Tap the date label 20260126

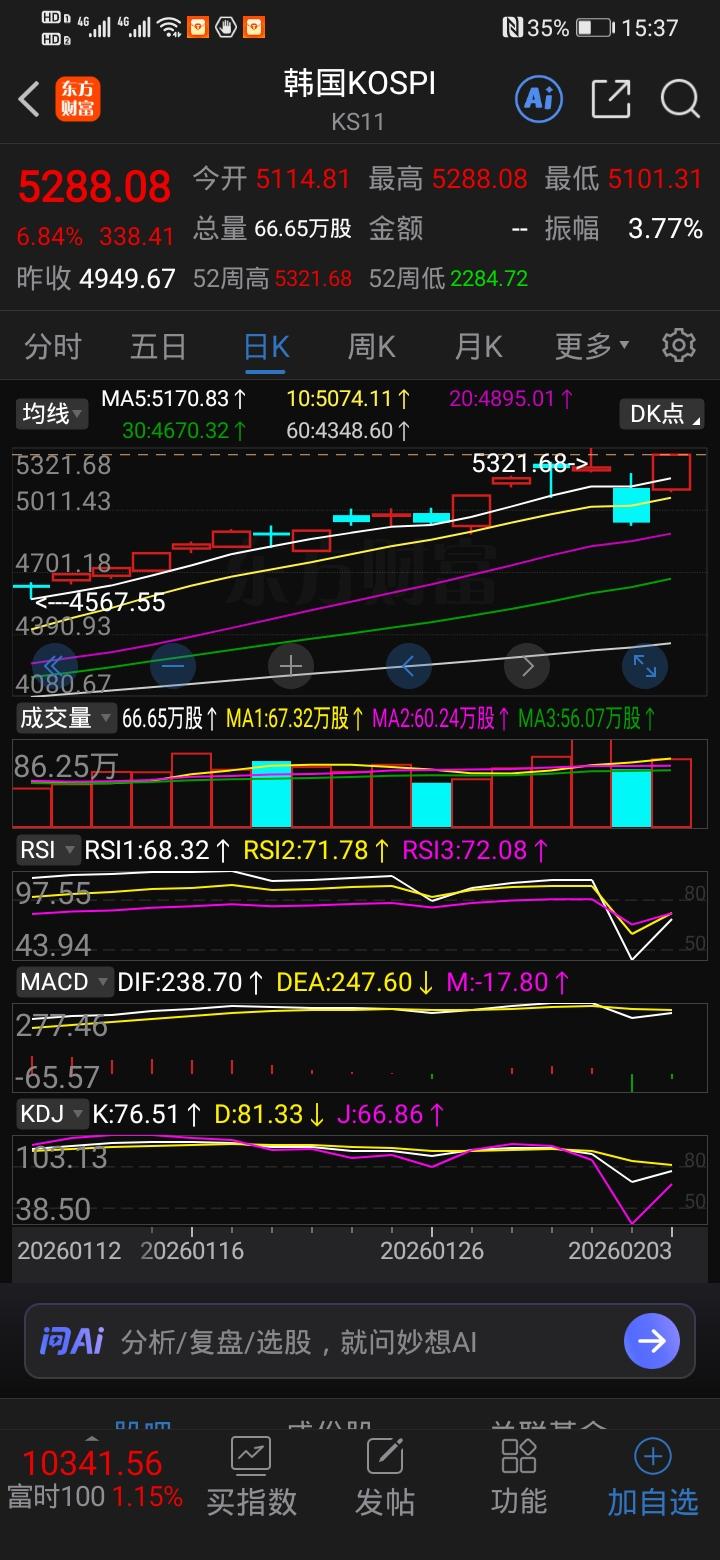(432, 1251)
